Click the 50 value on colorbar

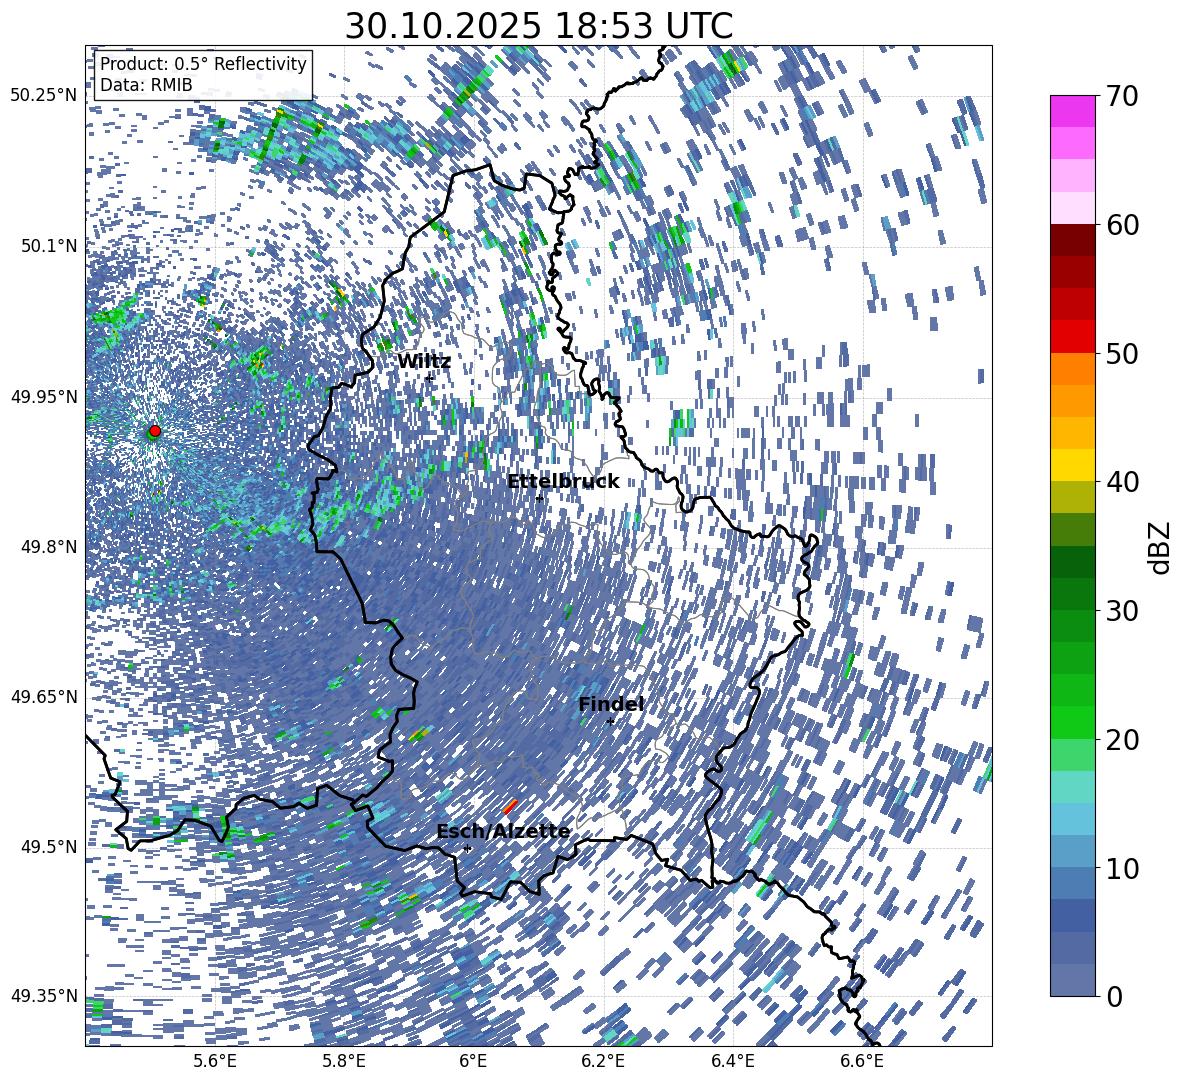click(1121, 353)
